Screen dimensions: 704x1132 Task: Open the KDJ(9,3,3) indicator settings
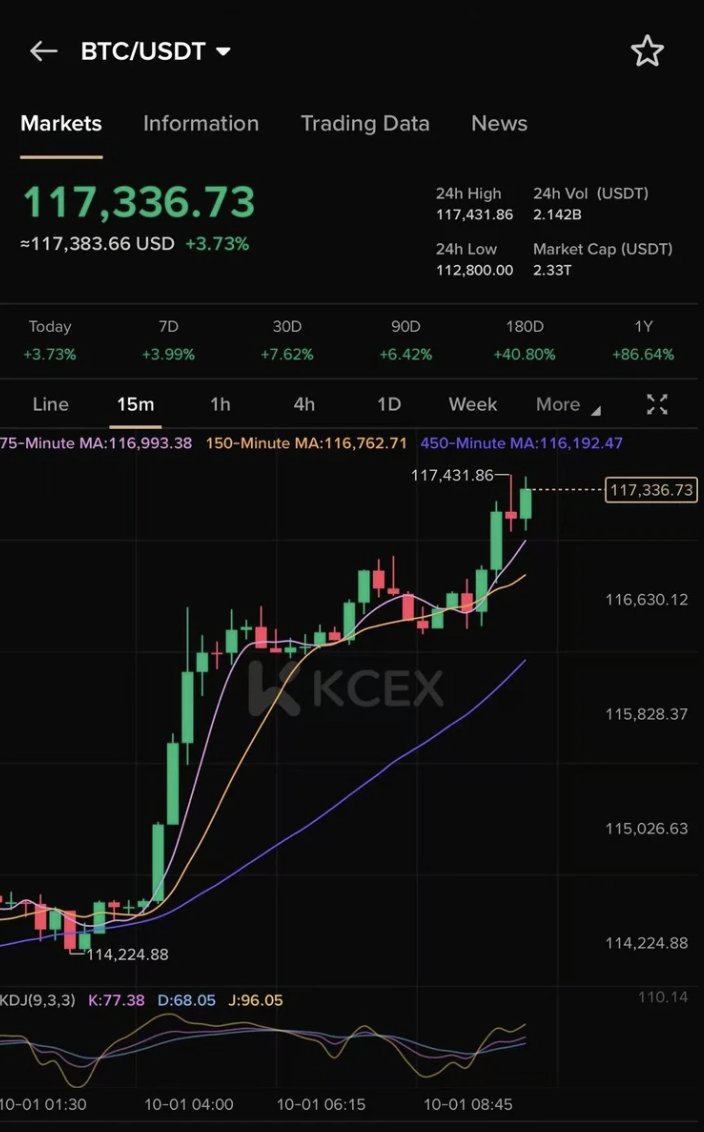click(x=38, y=1000)
